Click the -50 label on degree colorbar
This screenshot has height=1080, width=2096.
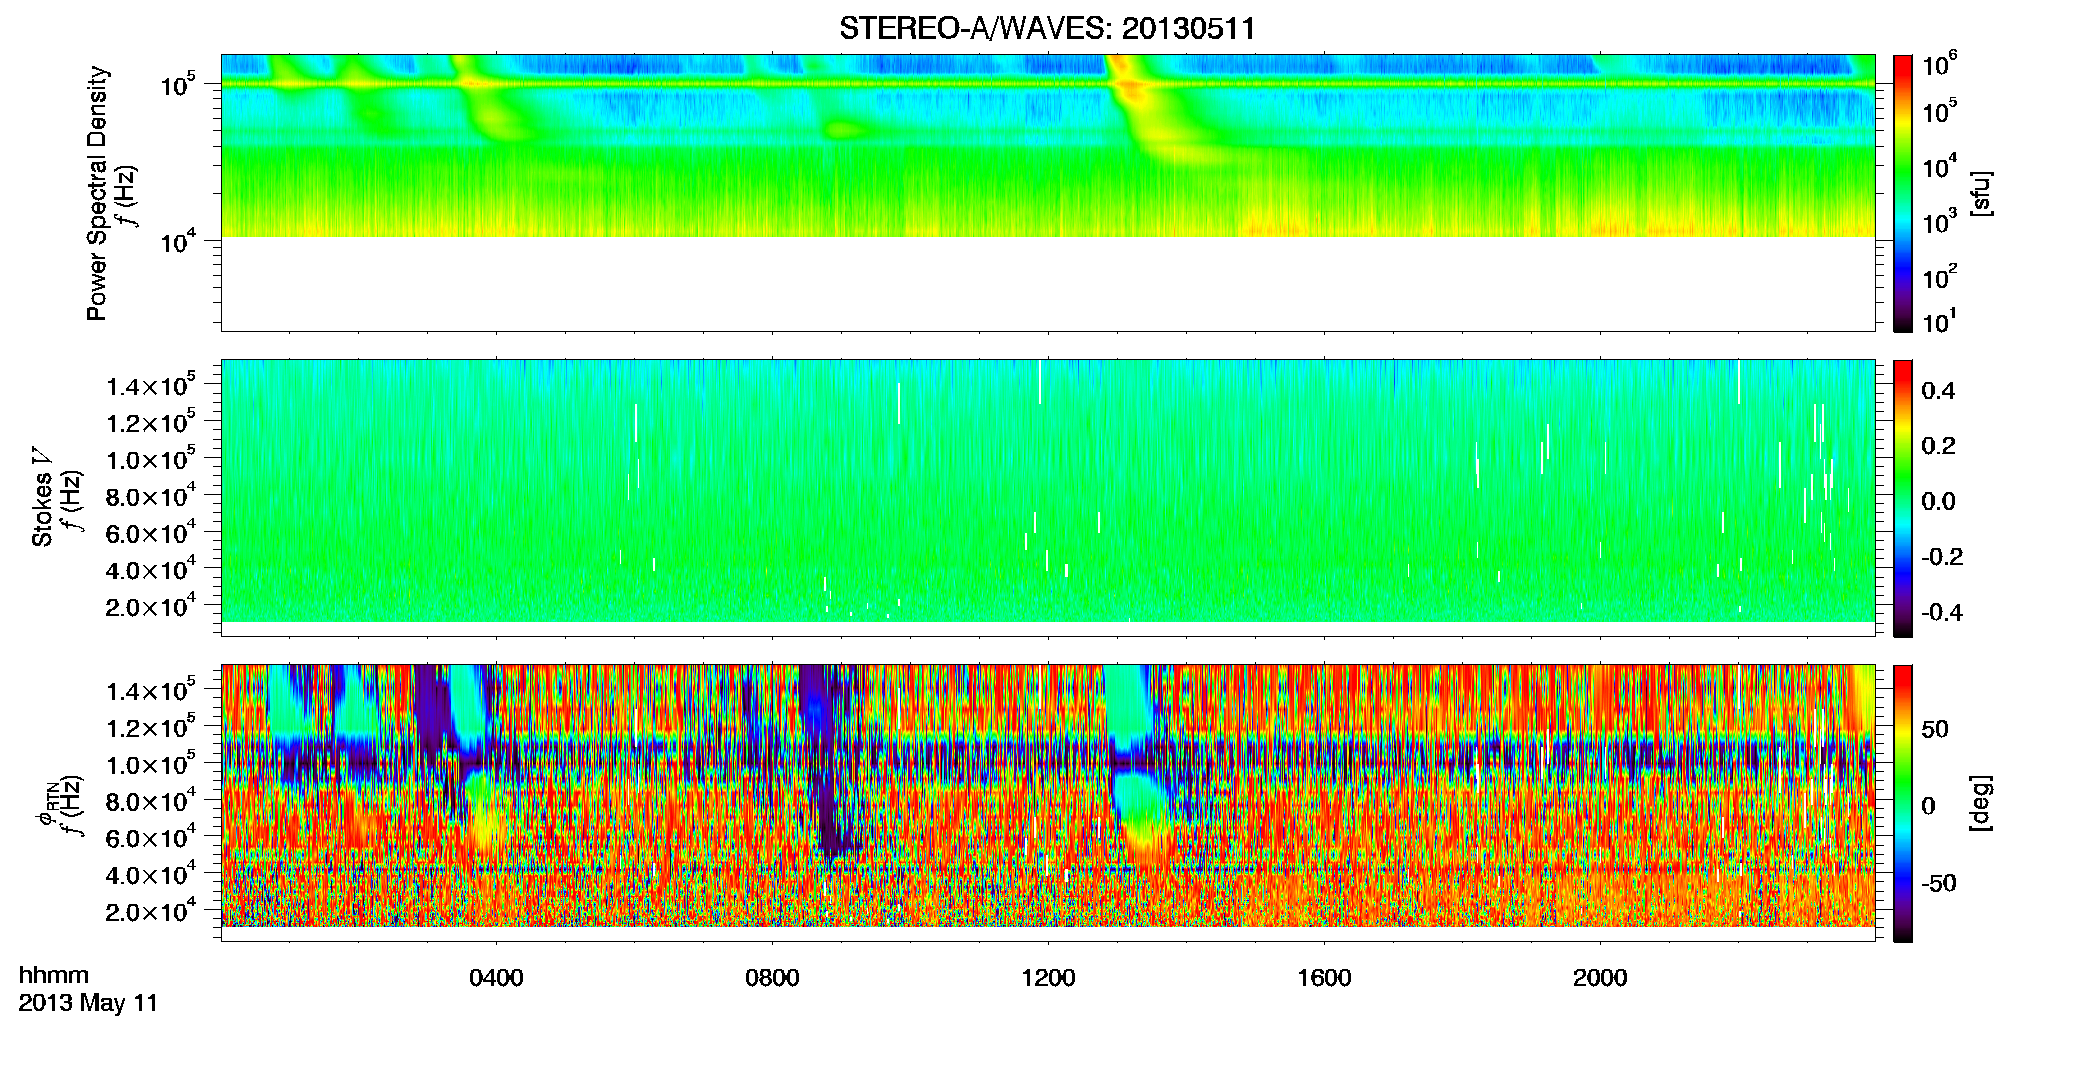click(1938, 883)
